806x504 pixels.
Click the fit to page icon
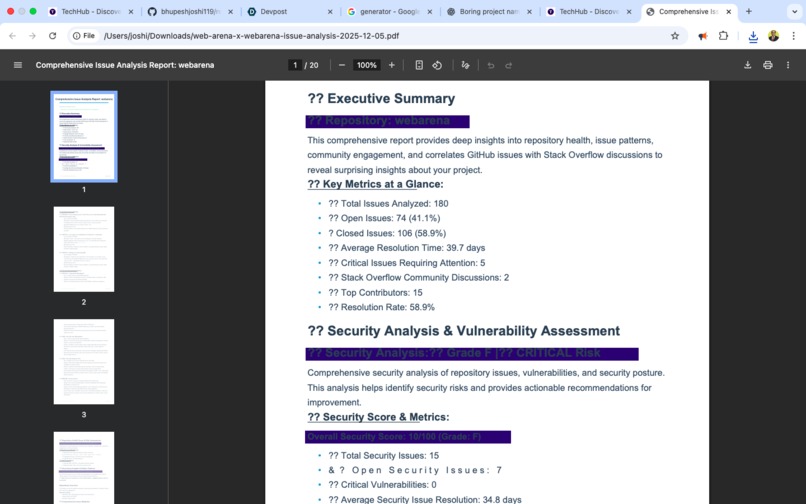[419, 65]
